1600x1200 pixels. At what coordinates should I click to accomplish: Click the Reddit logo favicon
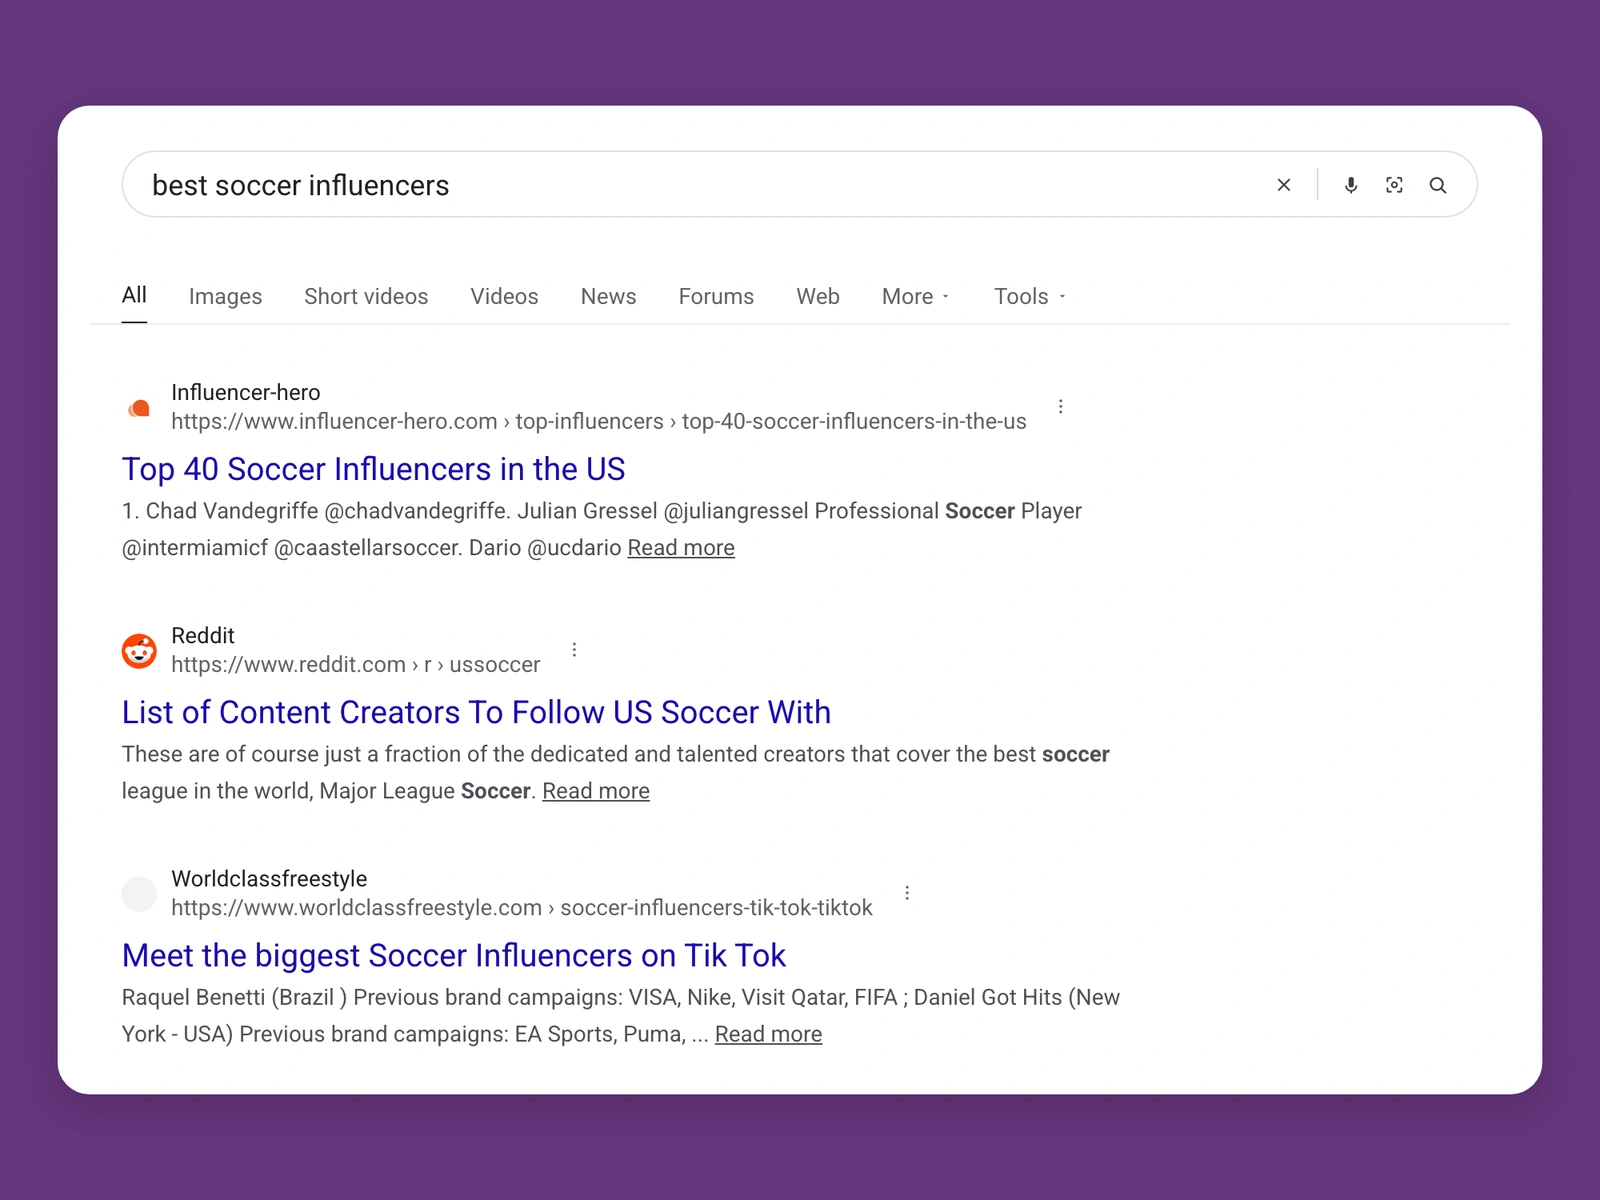(x=139, y=651)
